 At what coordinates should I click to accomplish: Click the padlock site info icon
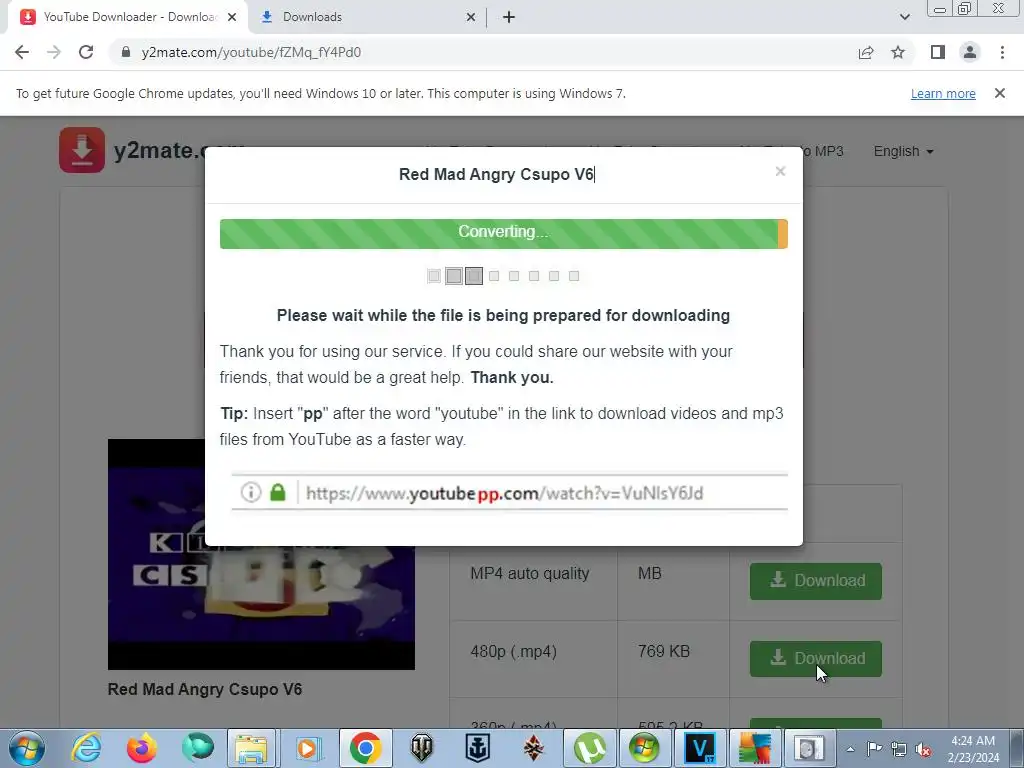(x=126, y=52)
